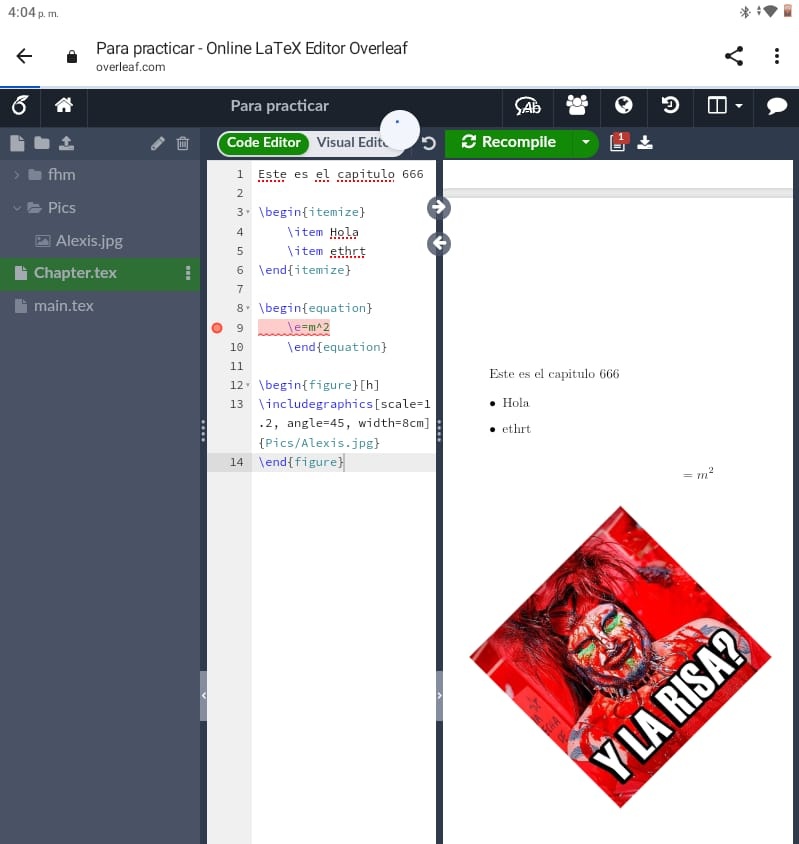Open the Layout dropdown caret

click(x=739, y=106)
